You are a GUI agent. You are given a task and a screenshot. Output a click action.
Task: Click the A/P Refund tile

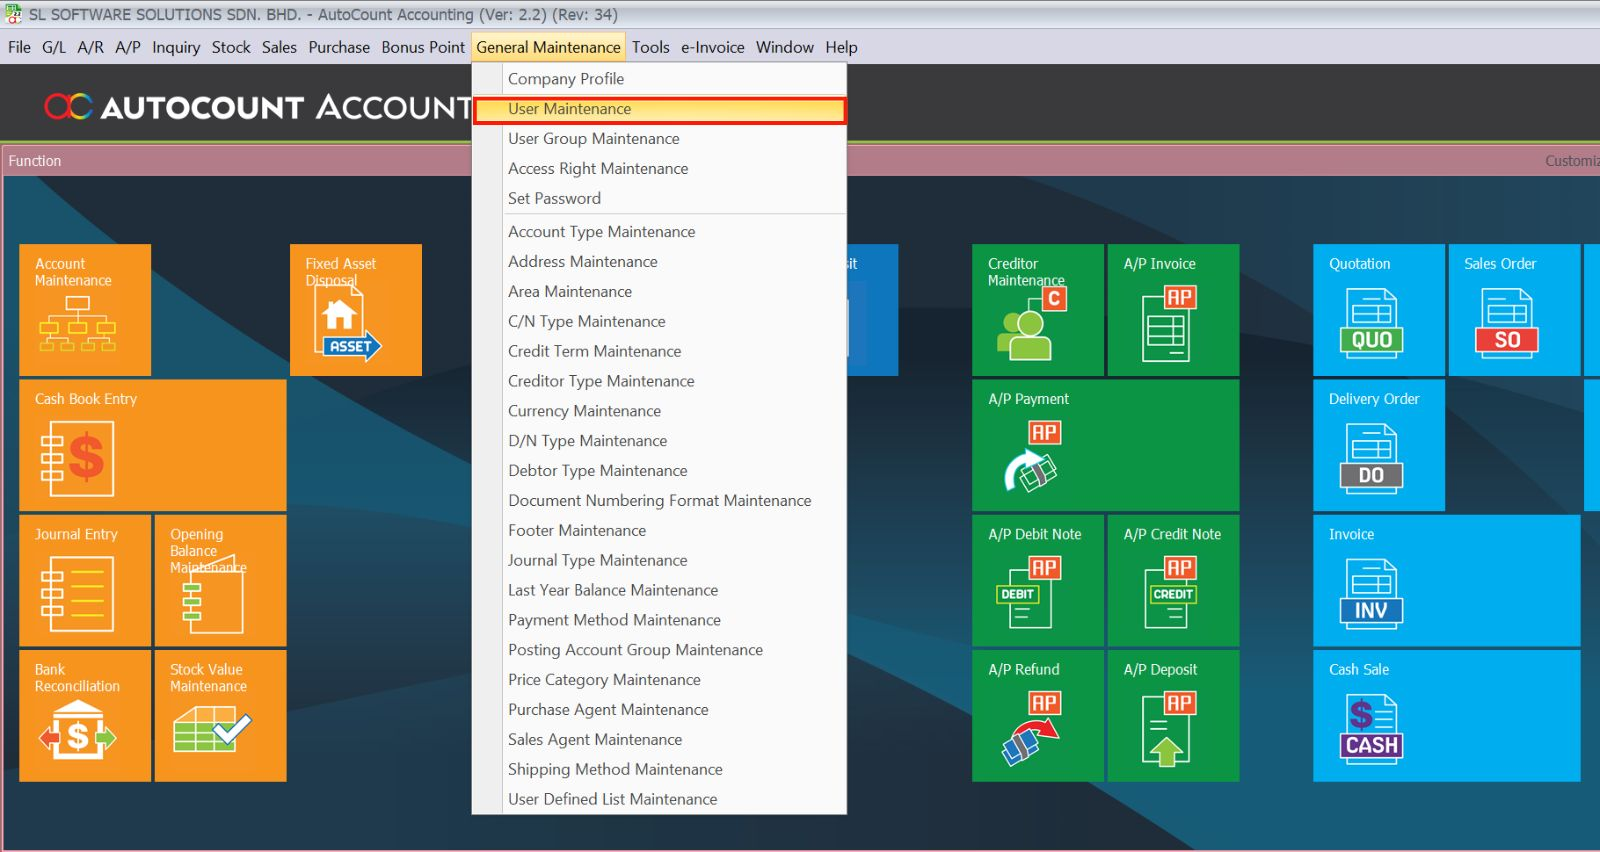[x=1037, y=716]
